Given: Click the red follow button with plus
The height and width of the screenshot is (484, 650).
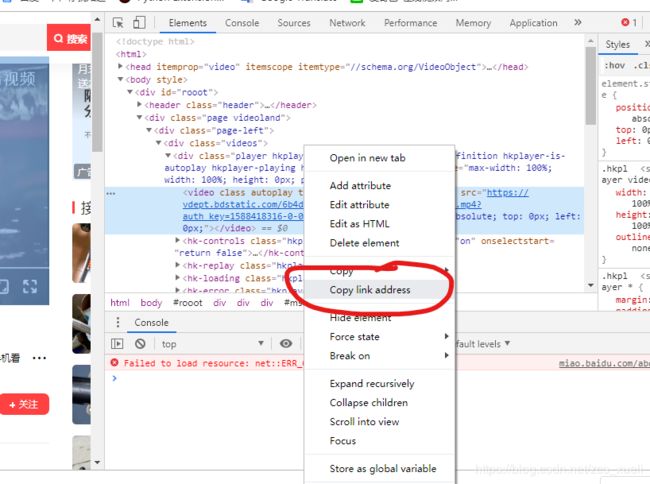Looking at the screenshot, I should coord(24,404).
